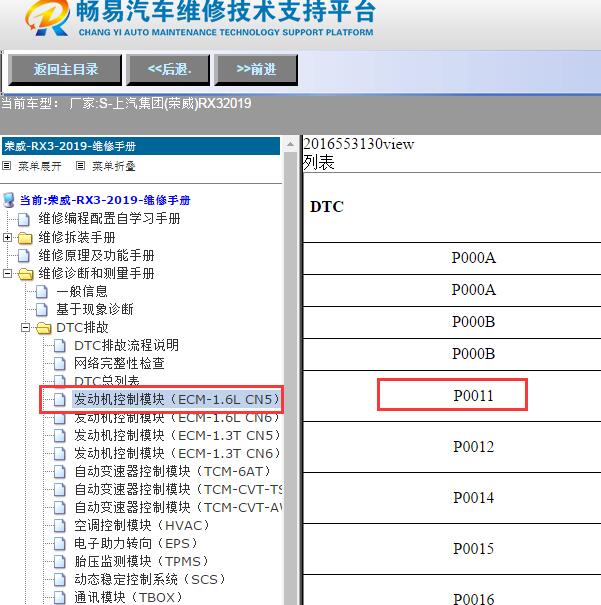Select 发动机控制模块（ECM-1.6L CN6）
The image size is (601, 605).
(177, 418)
